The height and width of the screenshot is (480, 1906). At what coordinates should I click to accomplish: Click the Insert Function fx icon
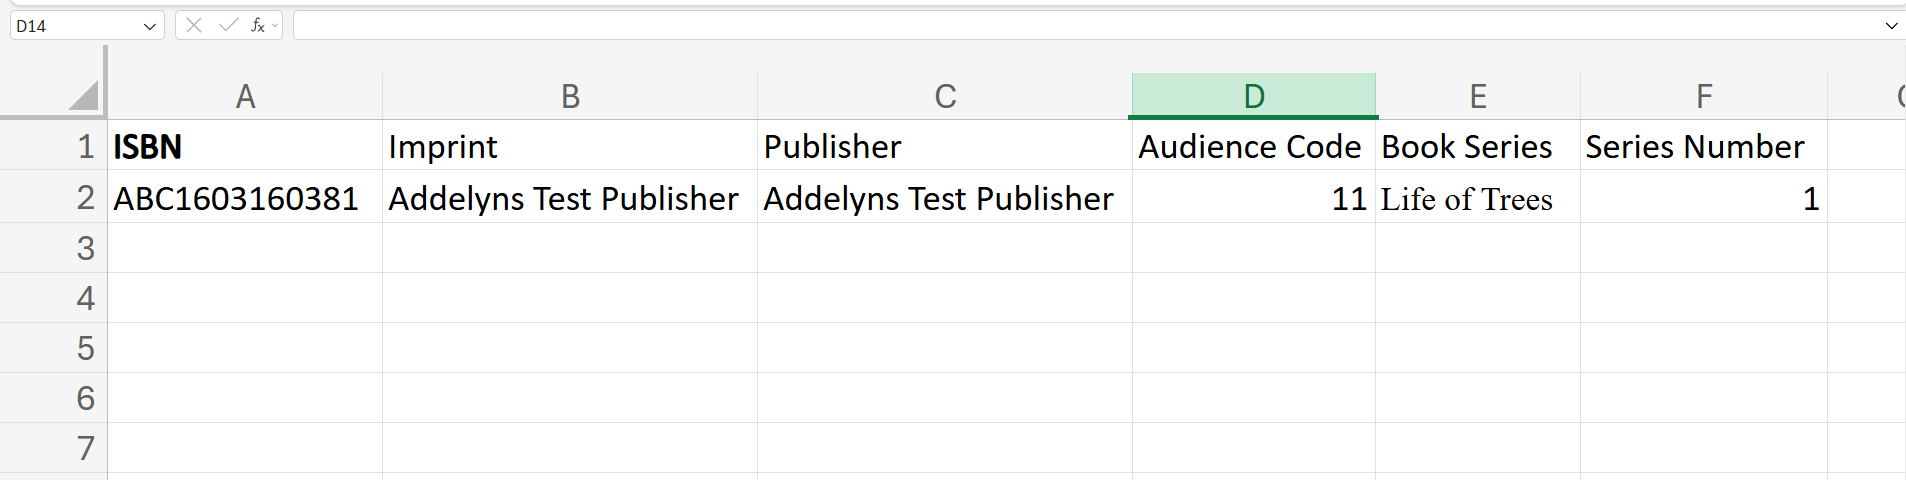pyautogui.click(x=257, y=25)
